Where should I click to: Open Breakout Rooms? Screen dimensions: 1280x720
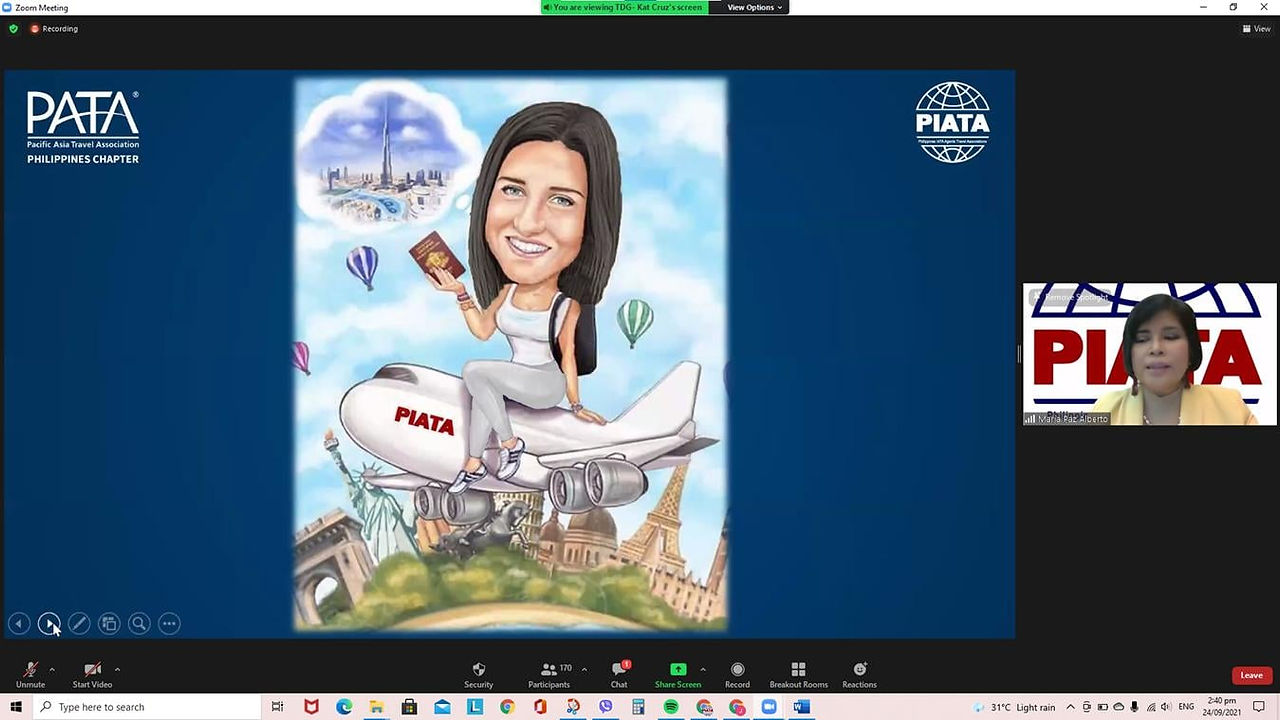798,675
